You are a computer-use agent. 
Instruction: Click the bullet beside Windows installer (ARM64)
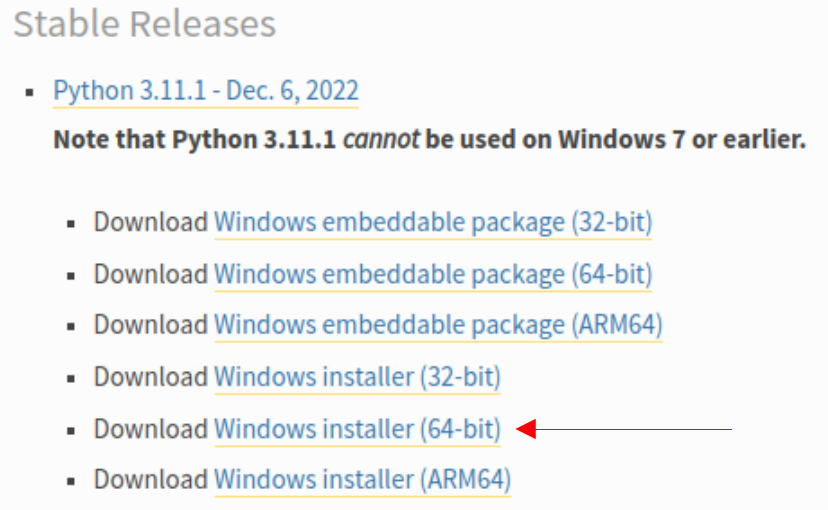[73, 482]
